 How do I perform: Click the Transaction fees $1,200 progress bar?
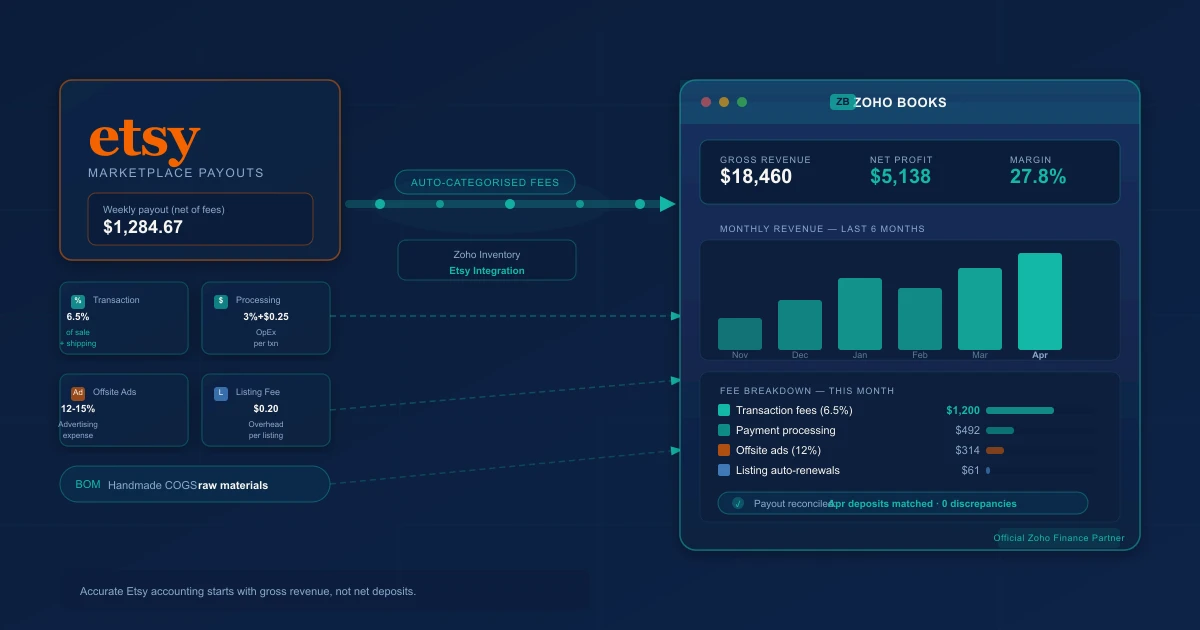1020,410
